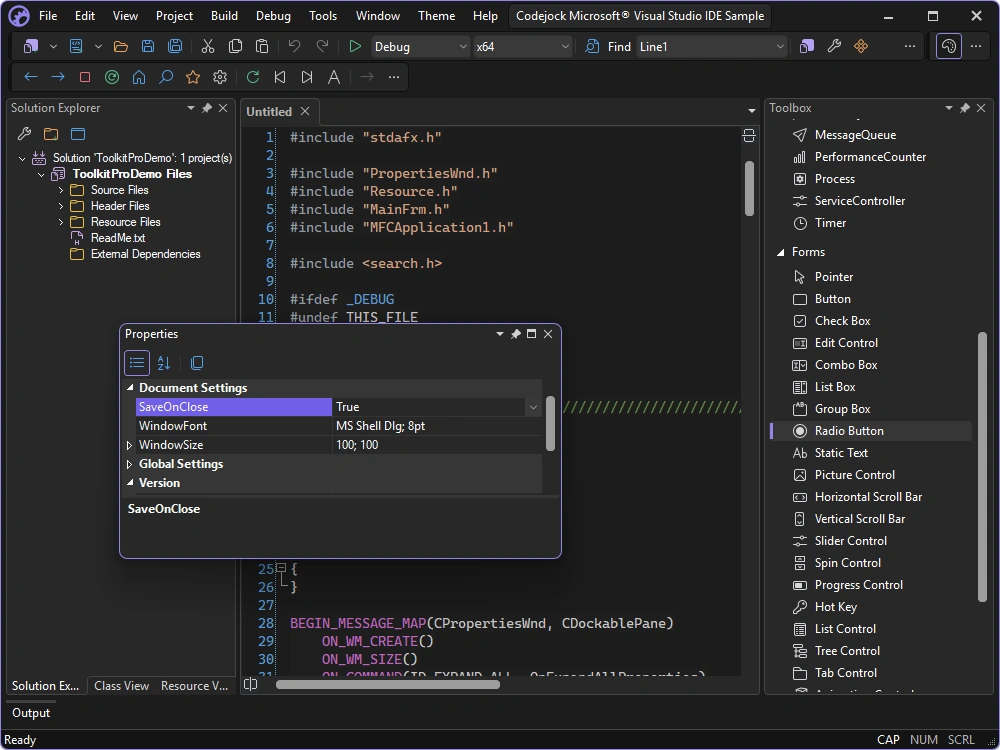Open settings gear icon in web toolbar
The height and width of the screenshot is (750, 1000).
(220, 77)
